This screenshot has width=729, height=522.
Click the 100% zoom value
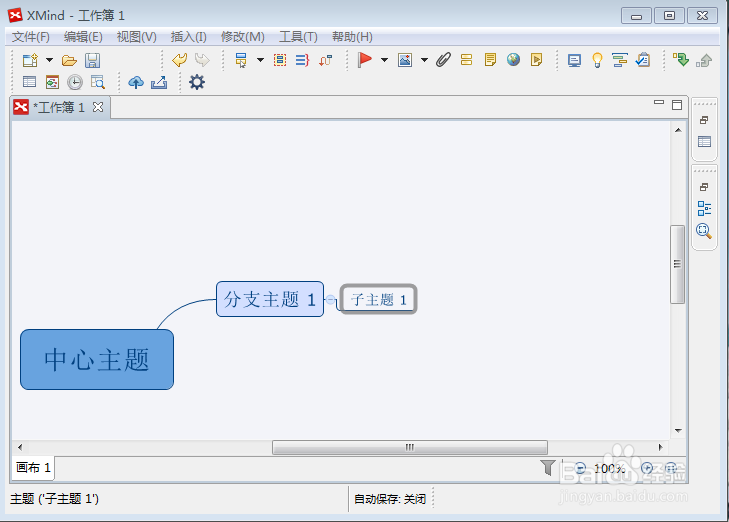(x=609, y=469)
